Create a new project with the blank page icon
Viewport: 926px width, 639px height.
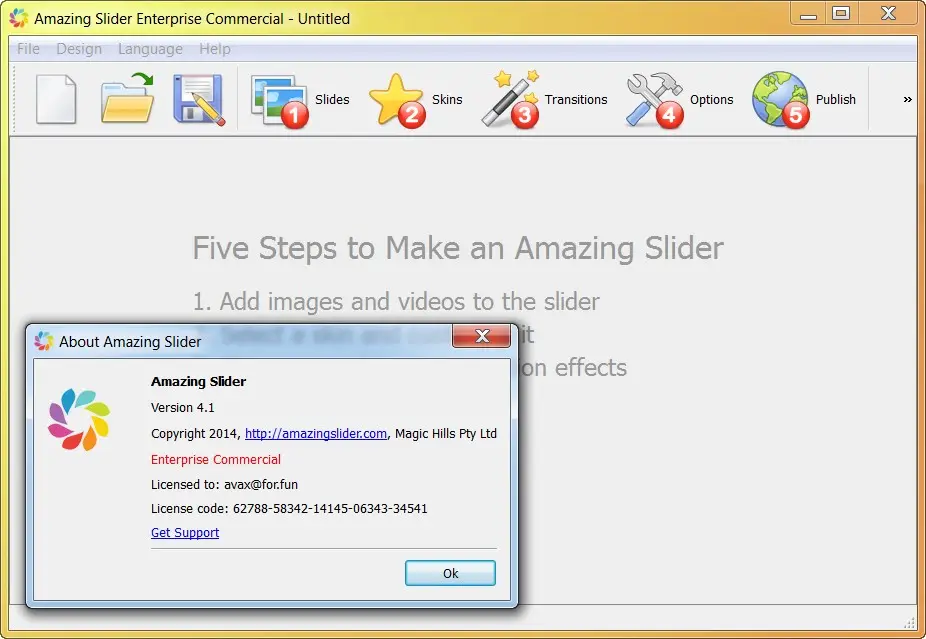point(56,99)
